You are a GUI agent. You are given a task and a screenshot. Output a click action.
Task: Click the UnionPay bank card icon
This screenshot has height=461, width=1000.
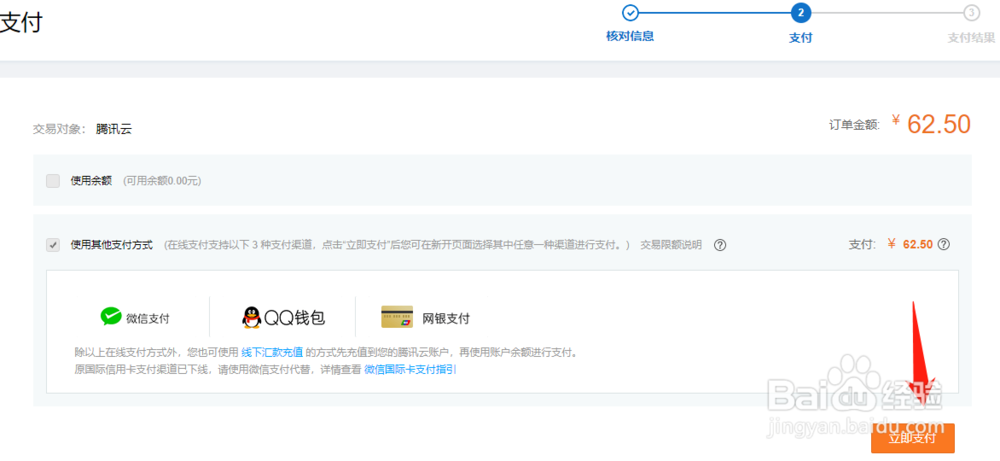397,317
